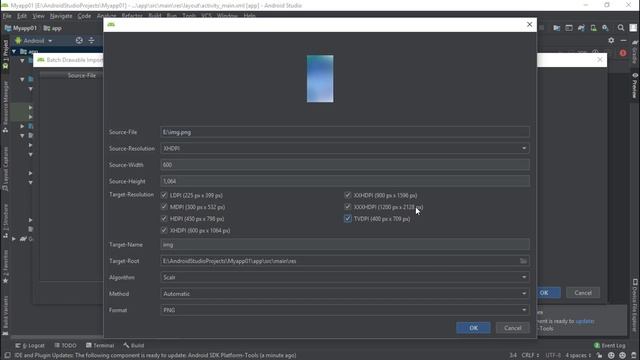Viewport: 640px width, 360px height.
Task: Click the update link in the notification
Action: (x=584, y=321)
